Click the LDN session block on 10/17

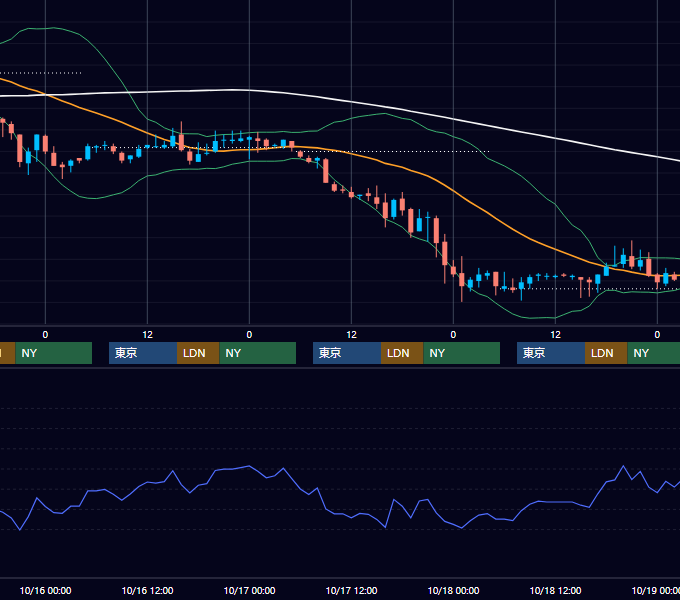point(402,353)
